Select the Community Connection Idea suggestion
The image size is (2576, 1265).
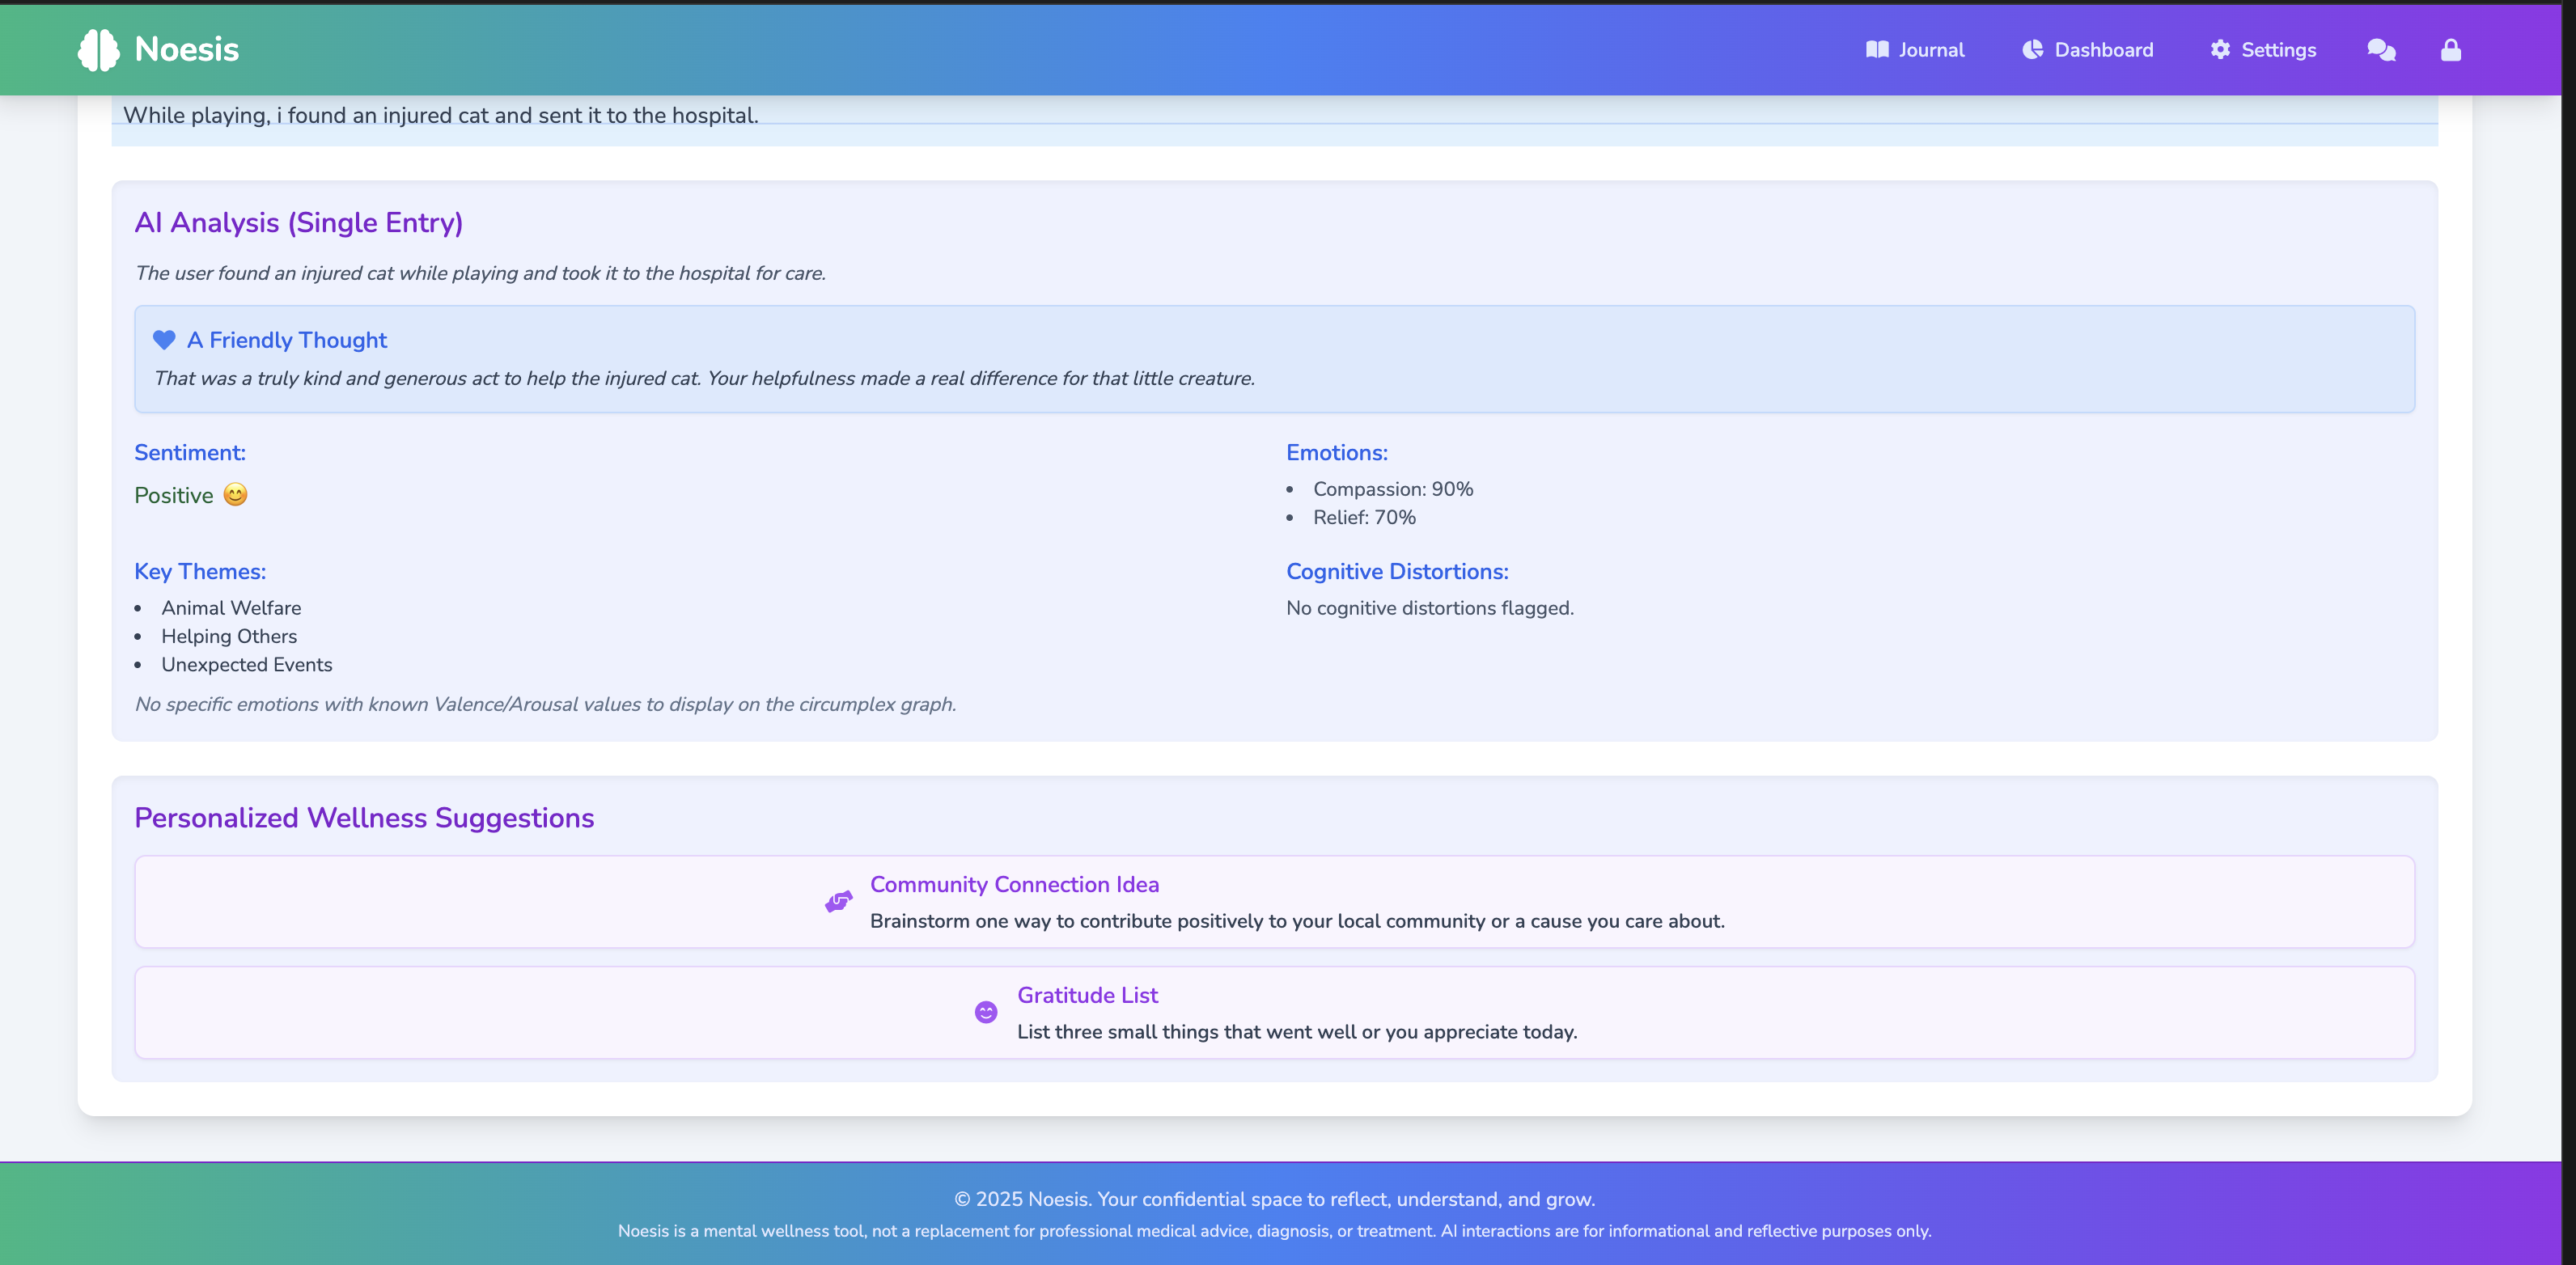1014,885
